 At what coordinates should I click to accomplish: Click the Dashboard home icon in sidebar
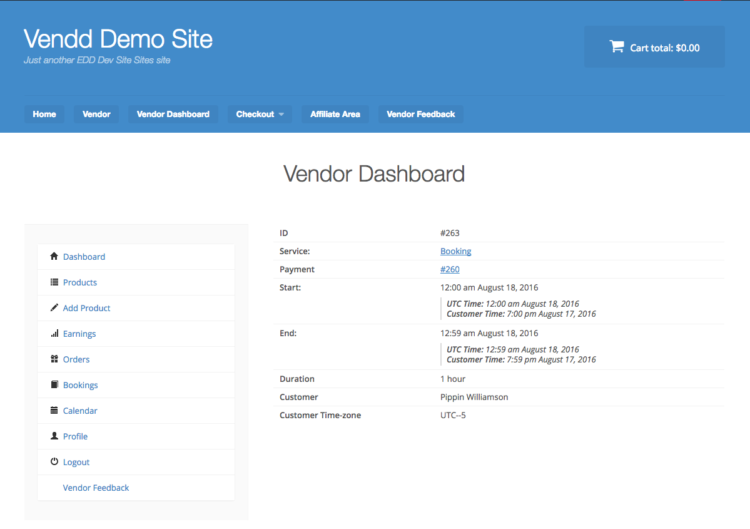pyautogui.click(x=54, y=256)
